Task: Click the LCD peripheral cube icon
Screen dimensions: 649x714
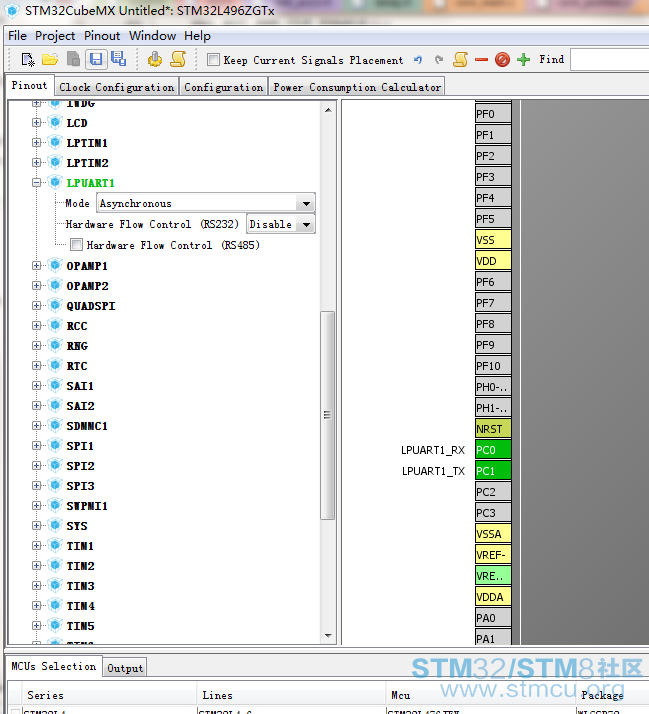Action: tap(55, 122)
